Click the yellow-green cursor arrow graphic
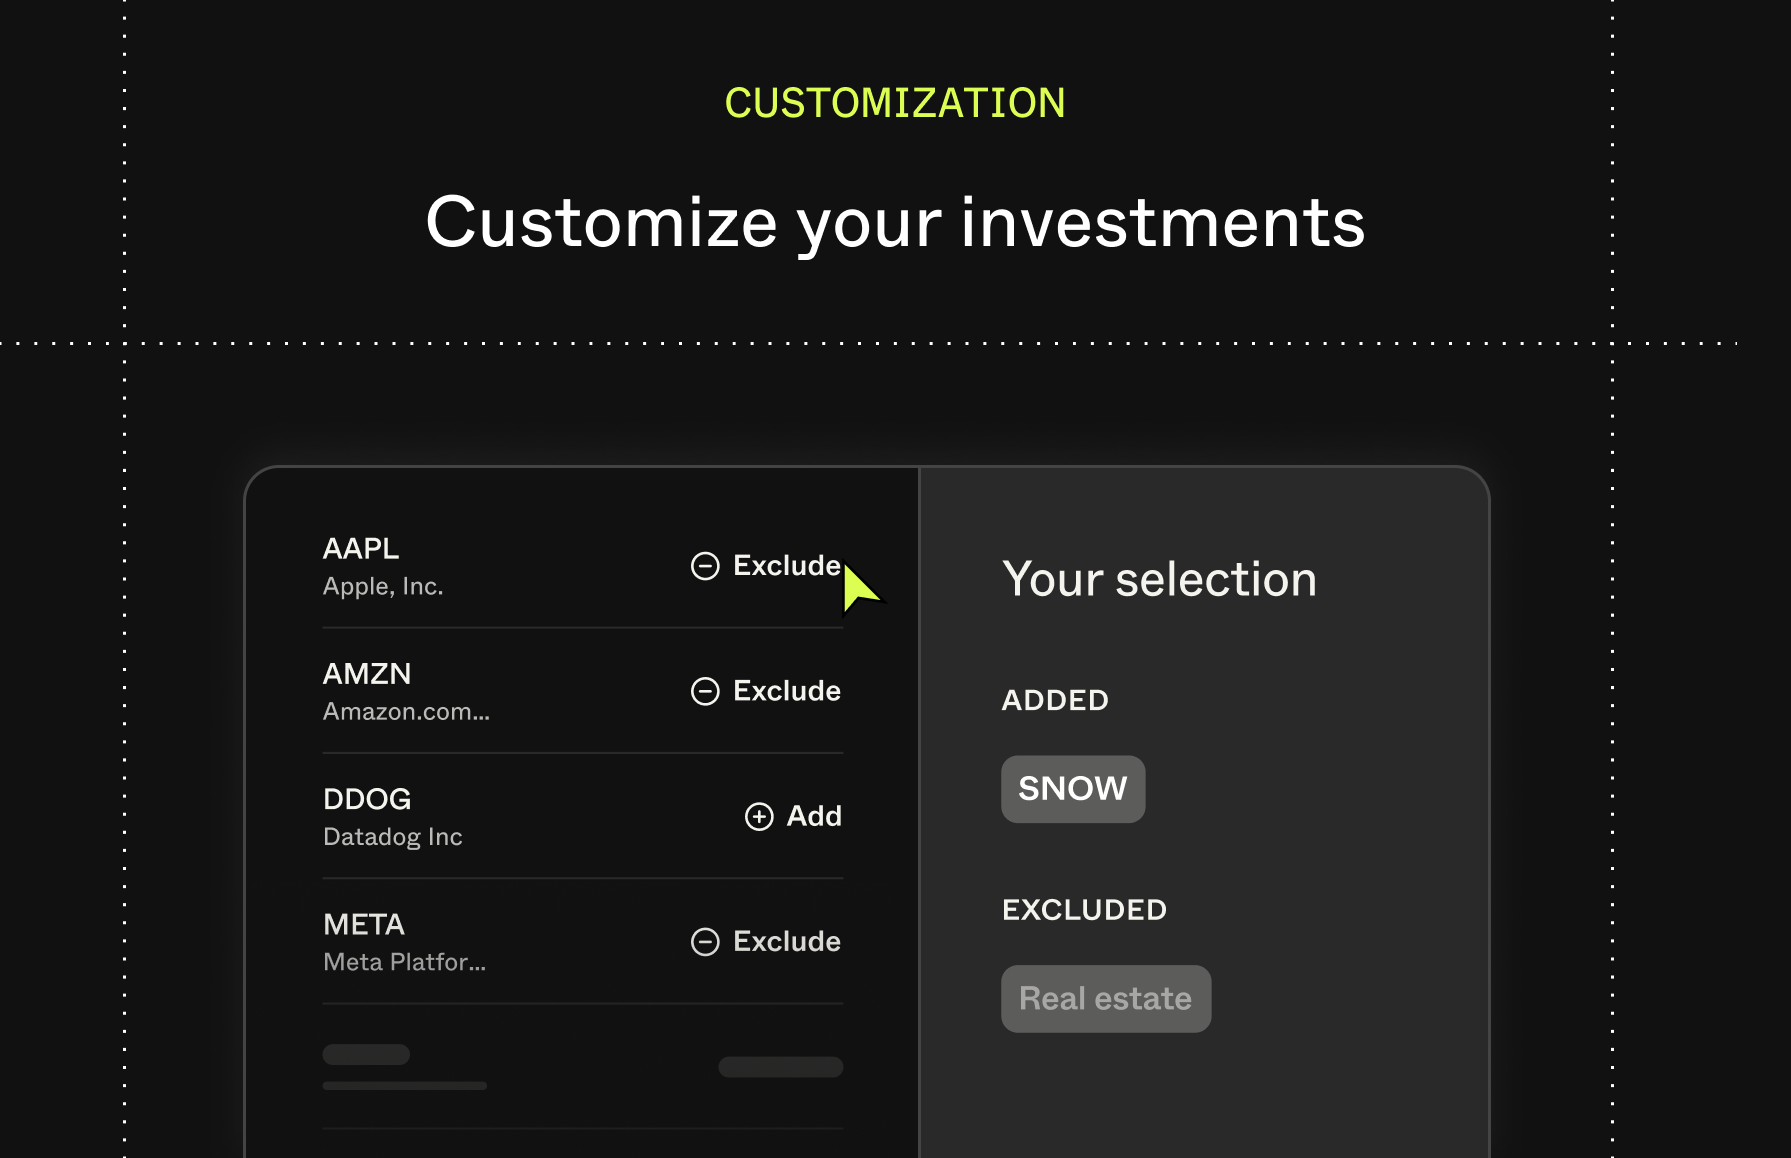1791x1158 pixels. coord(861,588)
